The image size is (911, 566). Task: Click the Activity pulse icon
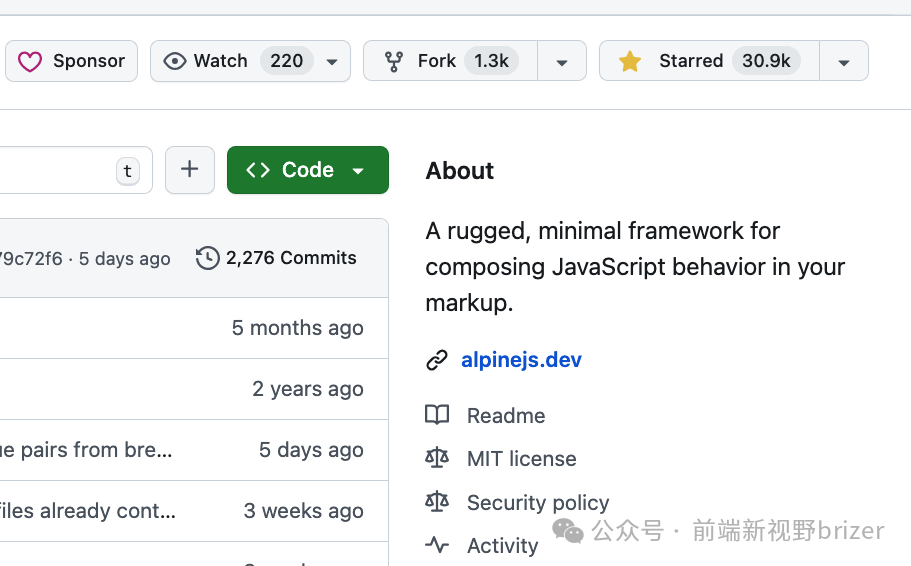(x=437, y=545)
